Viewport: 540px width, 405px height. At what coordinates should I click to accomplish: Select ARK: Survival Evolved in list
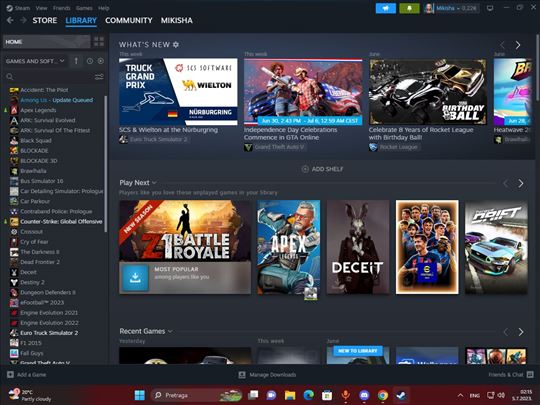click(x=48, y=120)
